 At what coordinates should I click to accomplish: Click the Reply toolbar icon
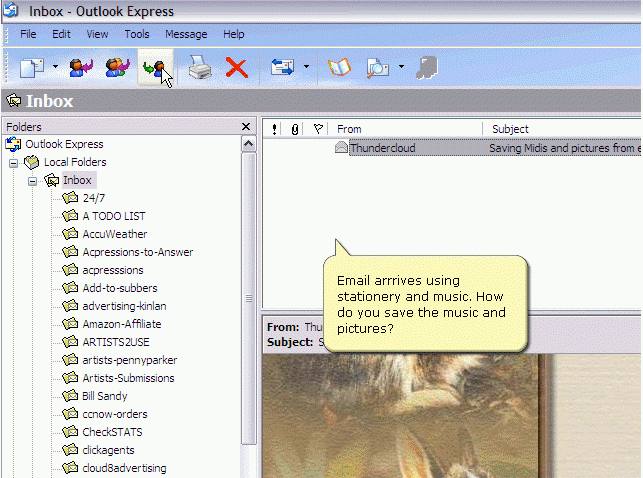[x=81, y=68]
